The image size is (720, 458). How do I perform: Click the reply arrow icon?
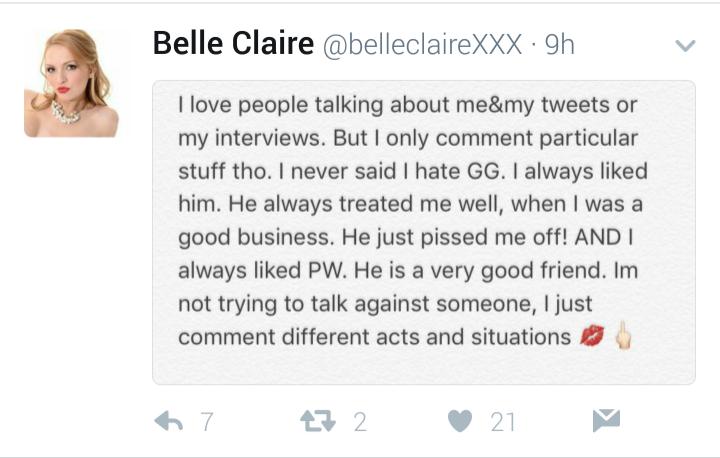(170, 422)
